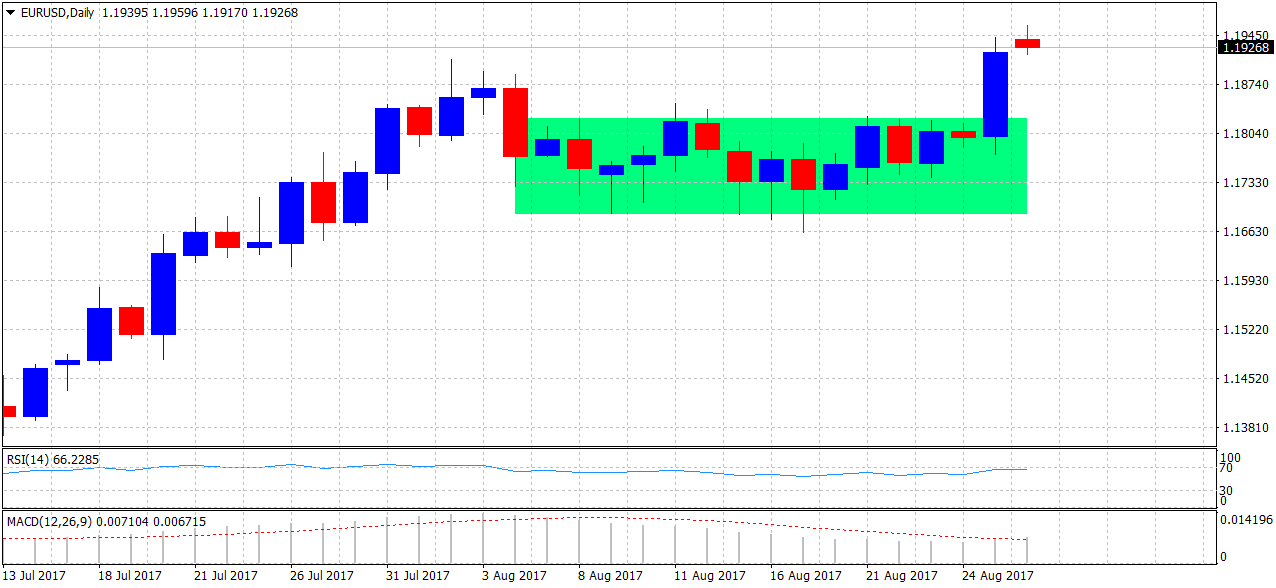Click the 1.15930 price axis label

1244,281
